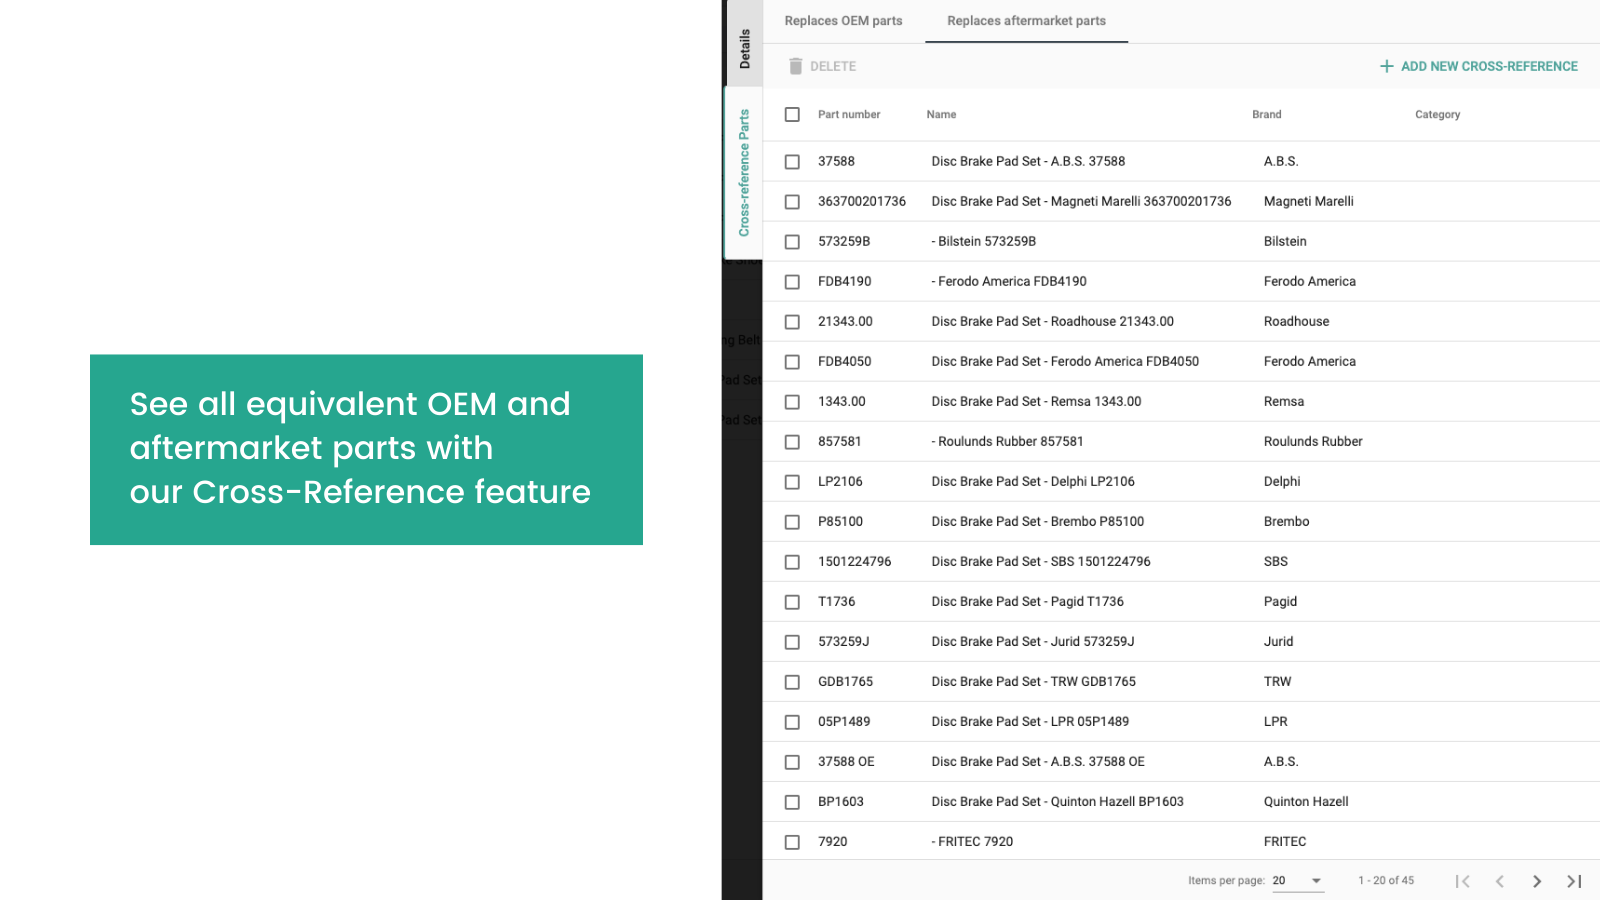Go to first page of results
The image size is (1600, 900).
[1463, 881]
